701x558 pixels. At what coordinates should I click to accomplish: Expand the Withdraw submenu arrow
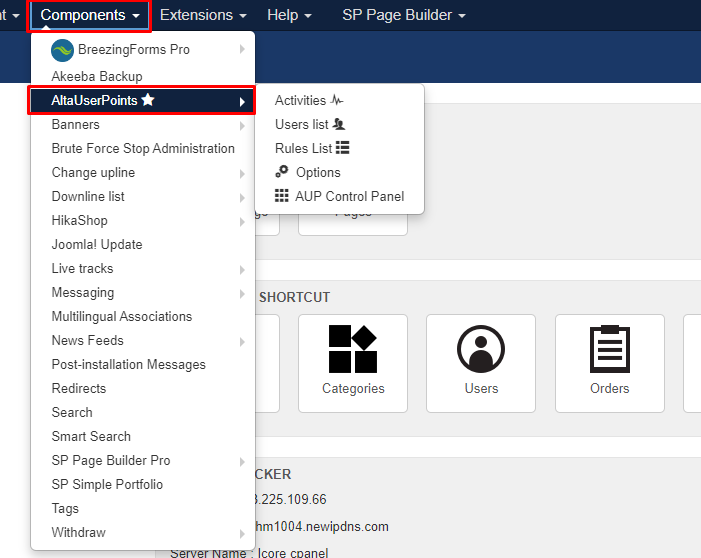click(x=242, y=534)
